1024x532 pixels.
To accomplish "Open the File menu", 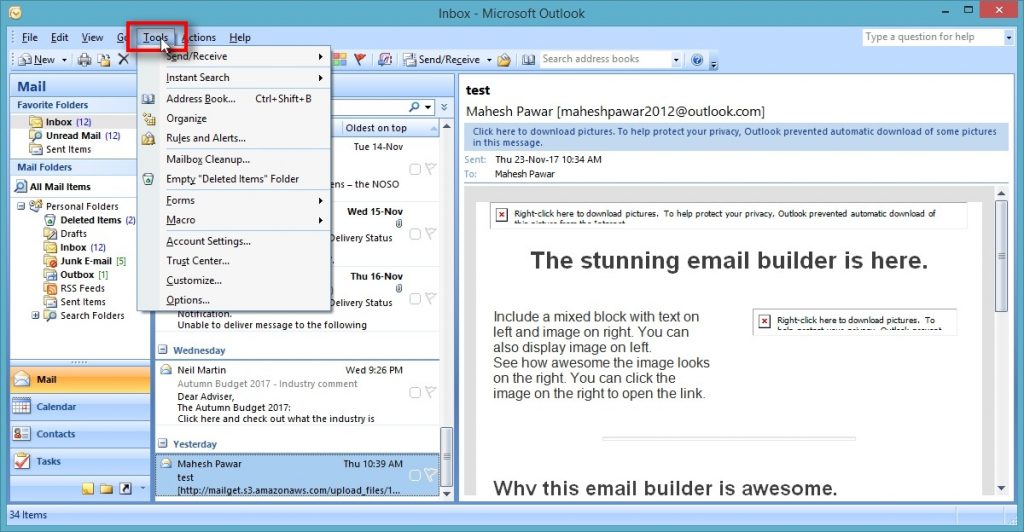I will coord(30,37).
